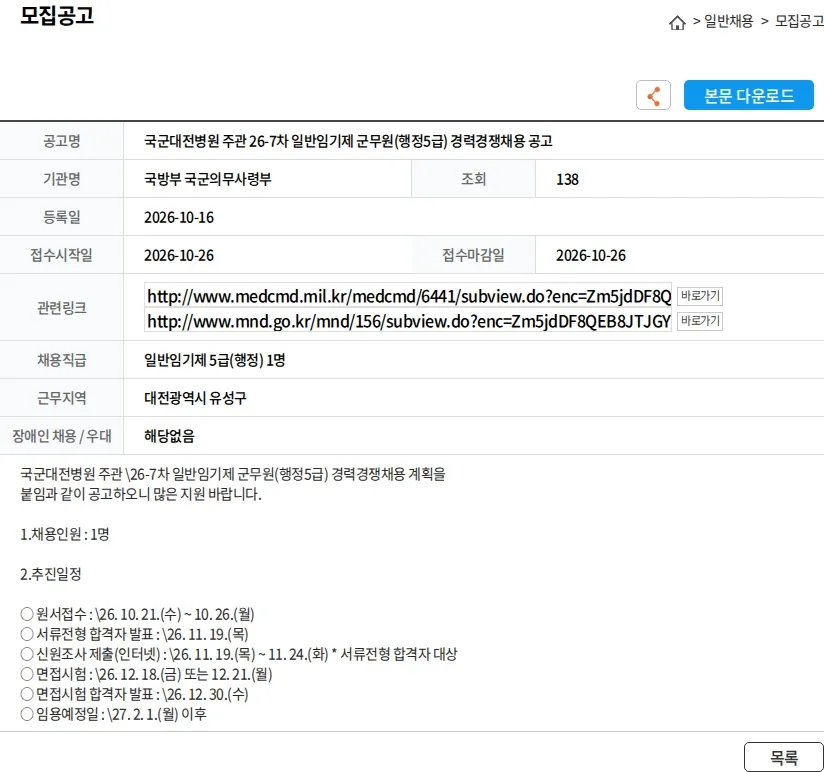
Task: Click the 채용직급 row label
Action: click(61, 360)
